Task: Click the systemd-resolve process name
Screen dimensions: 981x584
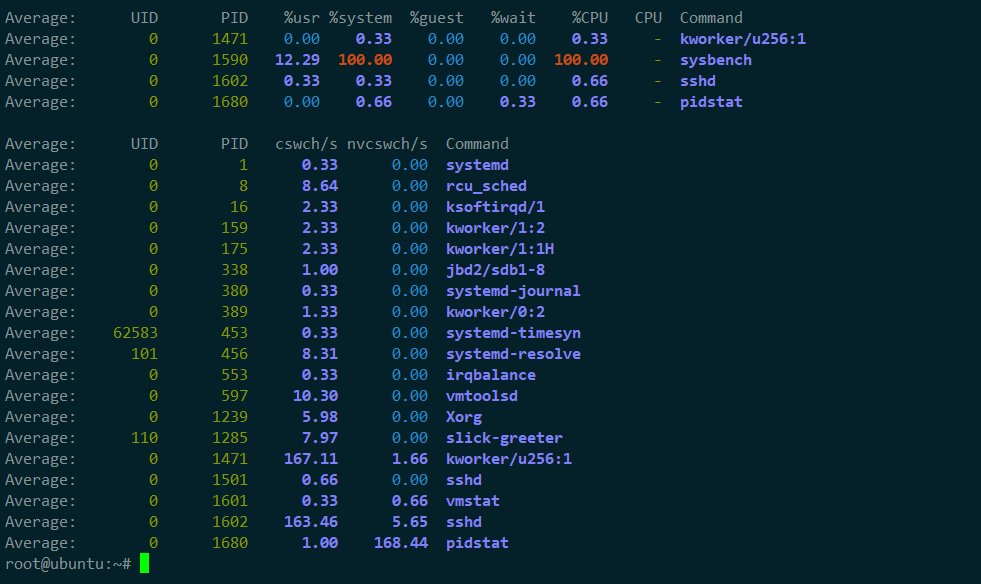Action: 513,354
